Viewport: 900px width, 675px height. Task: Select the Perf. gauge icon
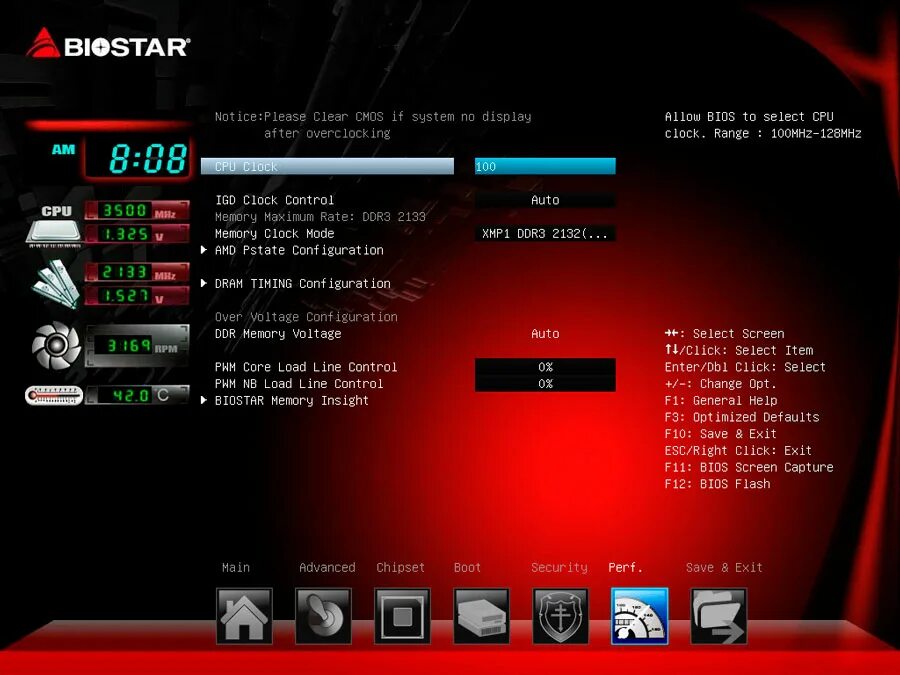[639, 616]
